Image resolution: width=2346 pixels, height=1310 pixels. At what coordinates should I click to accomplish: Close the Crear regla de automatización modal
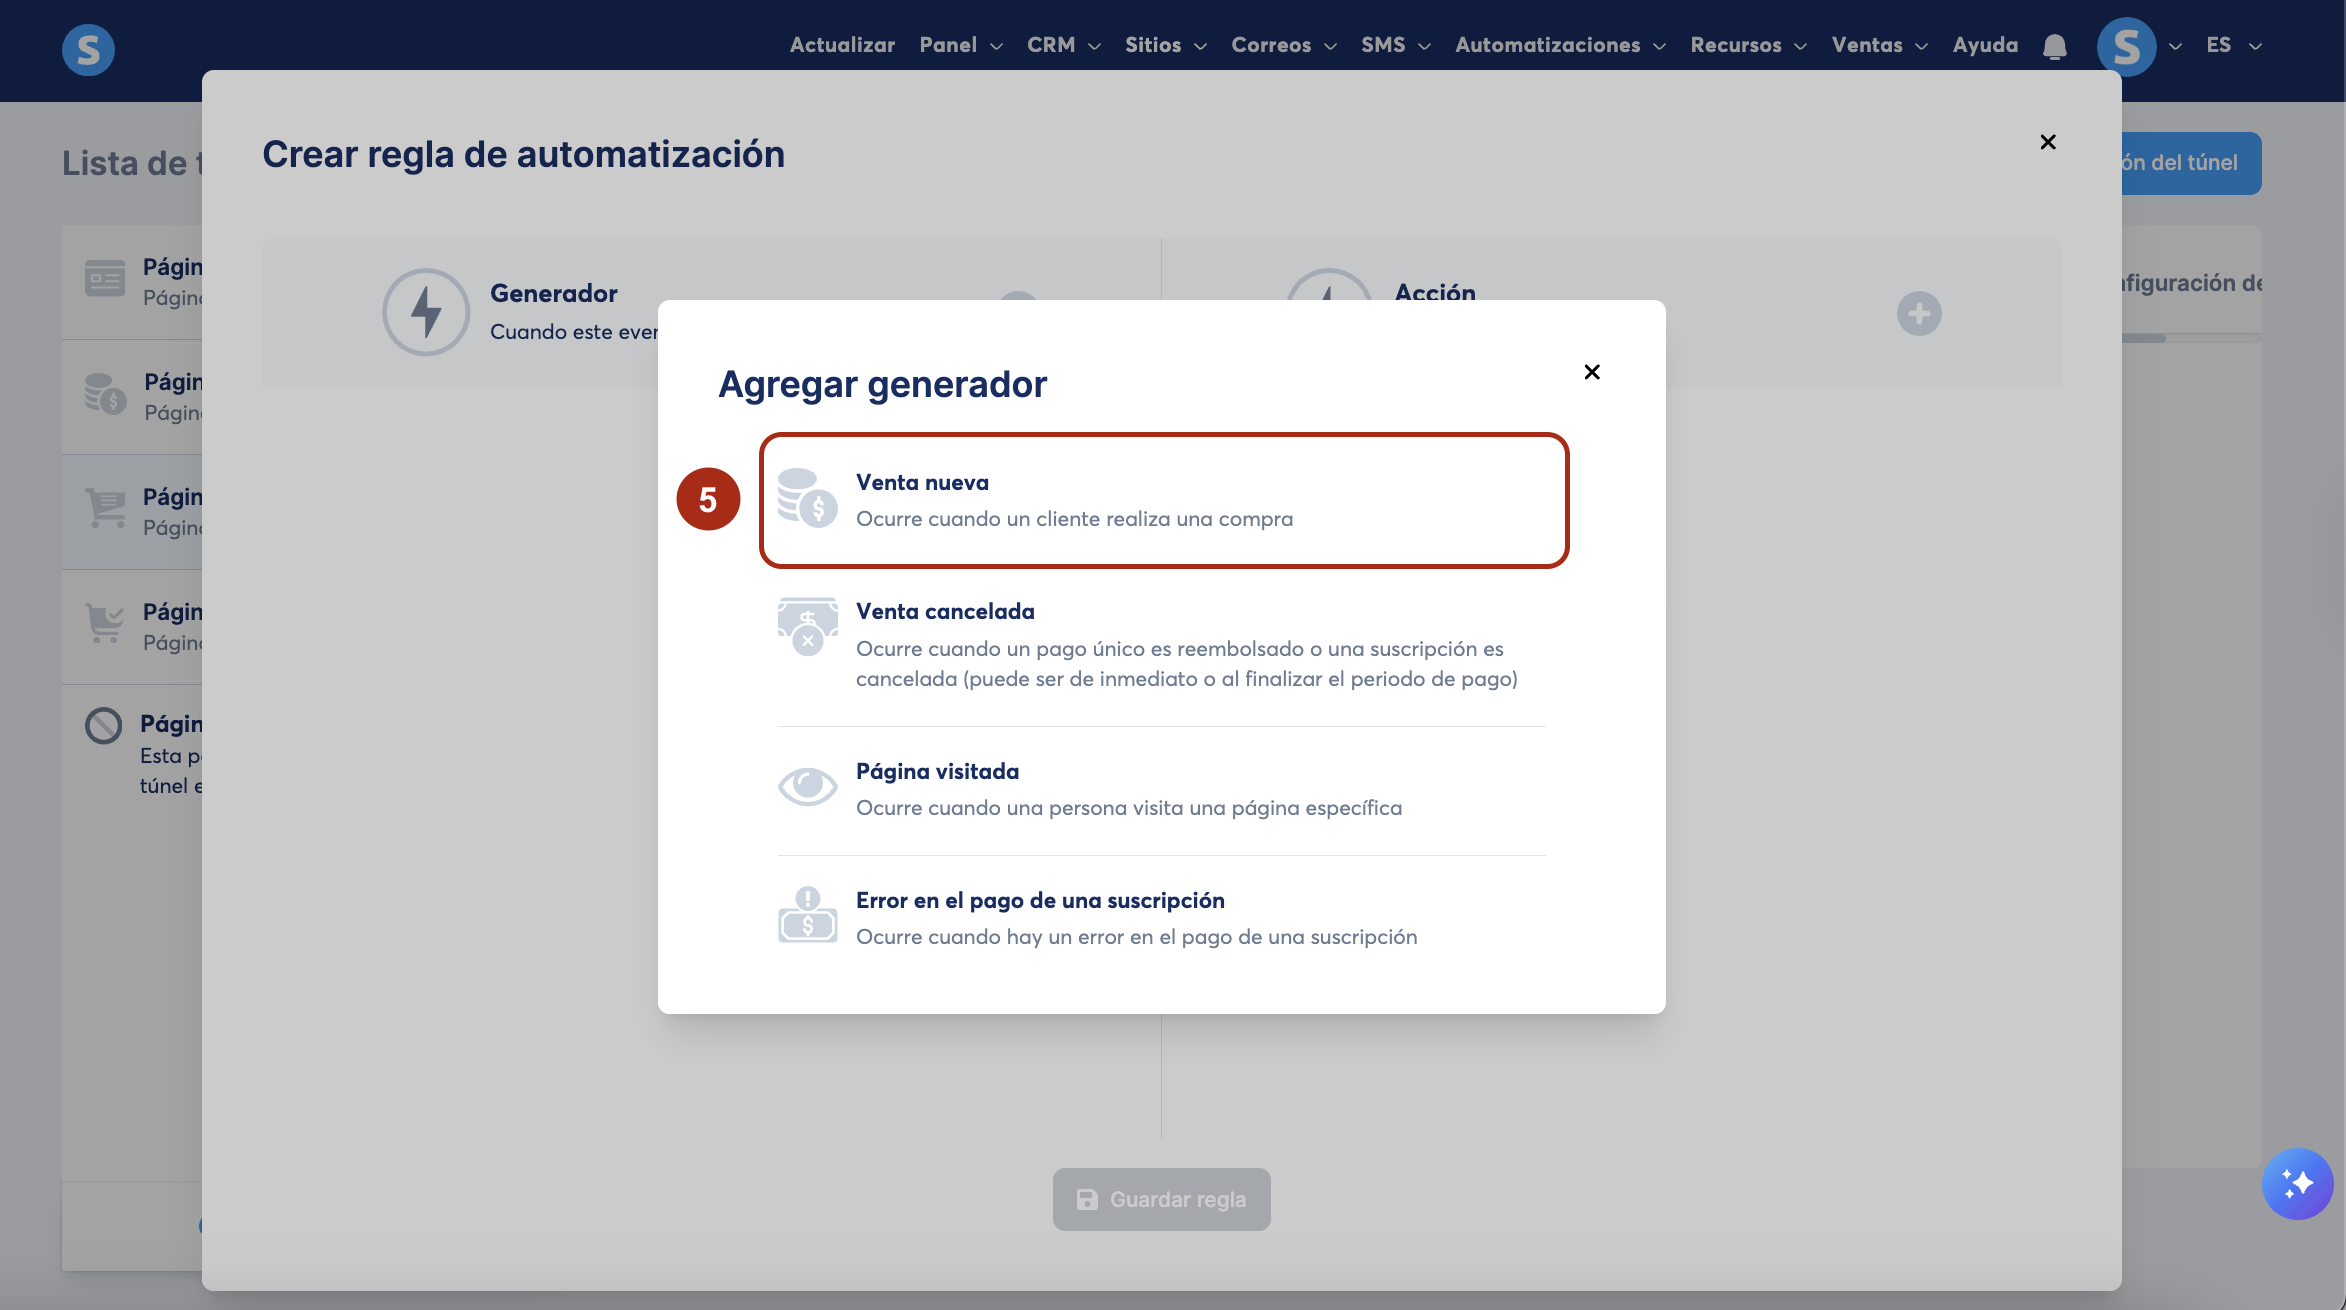(2047, 142)
